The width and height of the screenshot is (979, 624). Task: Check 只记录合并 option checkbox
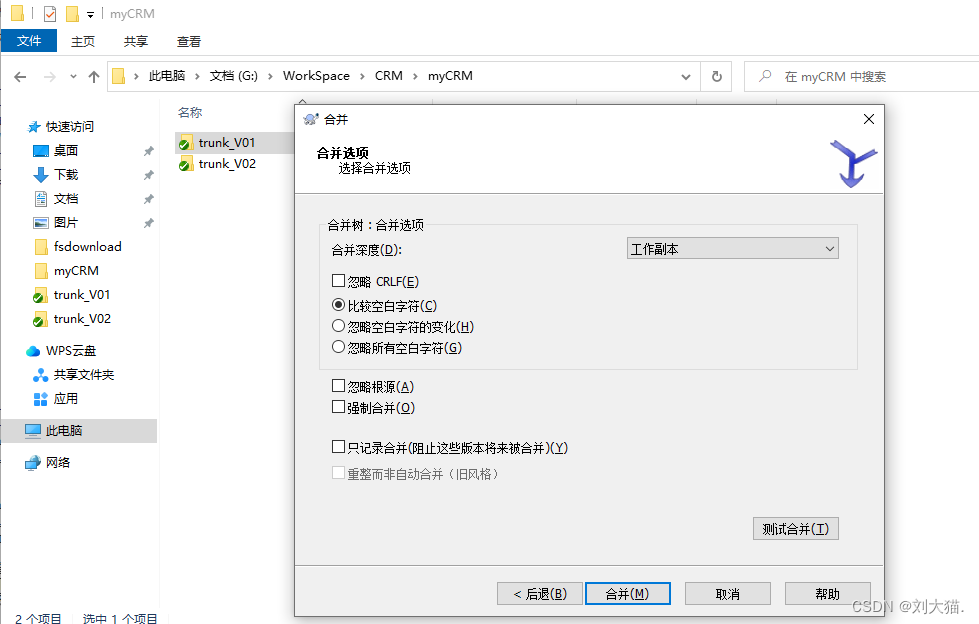coord(338,447)
